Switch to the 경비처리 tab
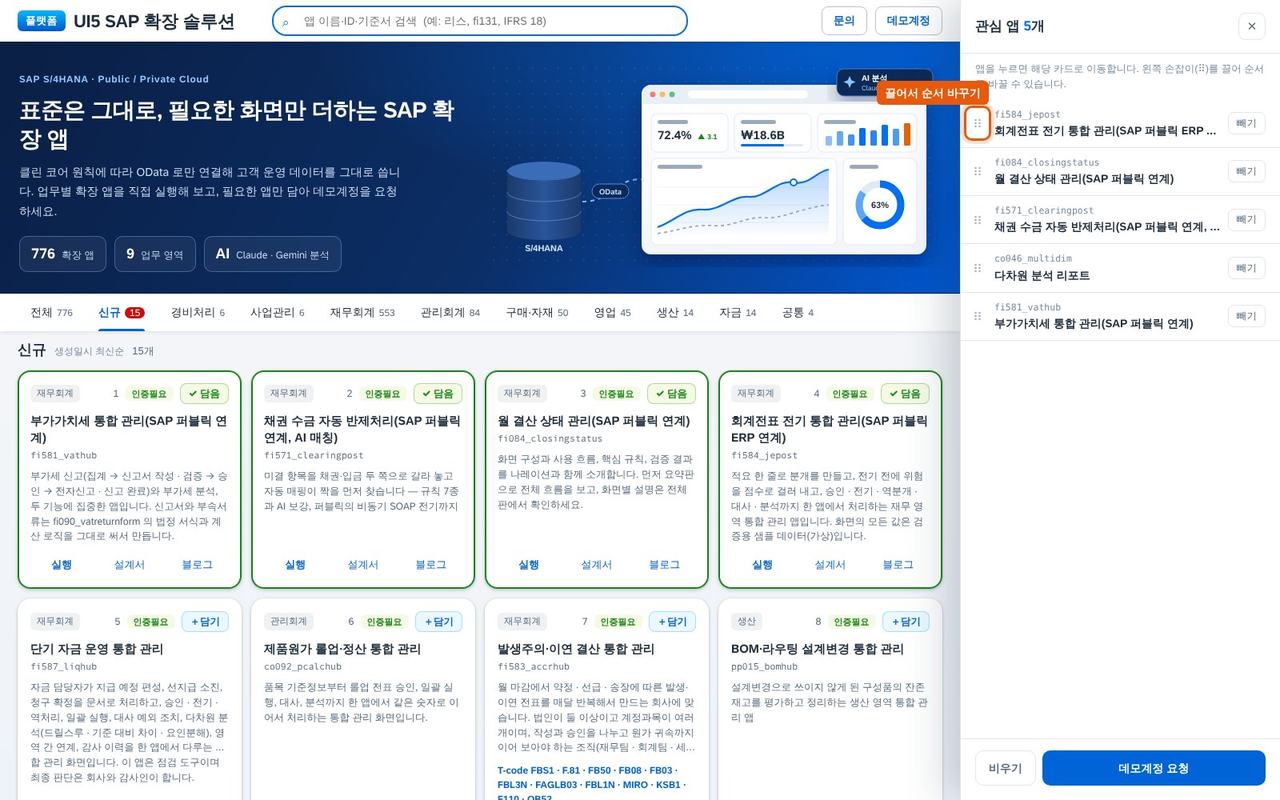Screen dimensions: 1280x800 pos(197,313)
